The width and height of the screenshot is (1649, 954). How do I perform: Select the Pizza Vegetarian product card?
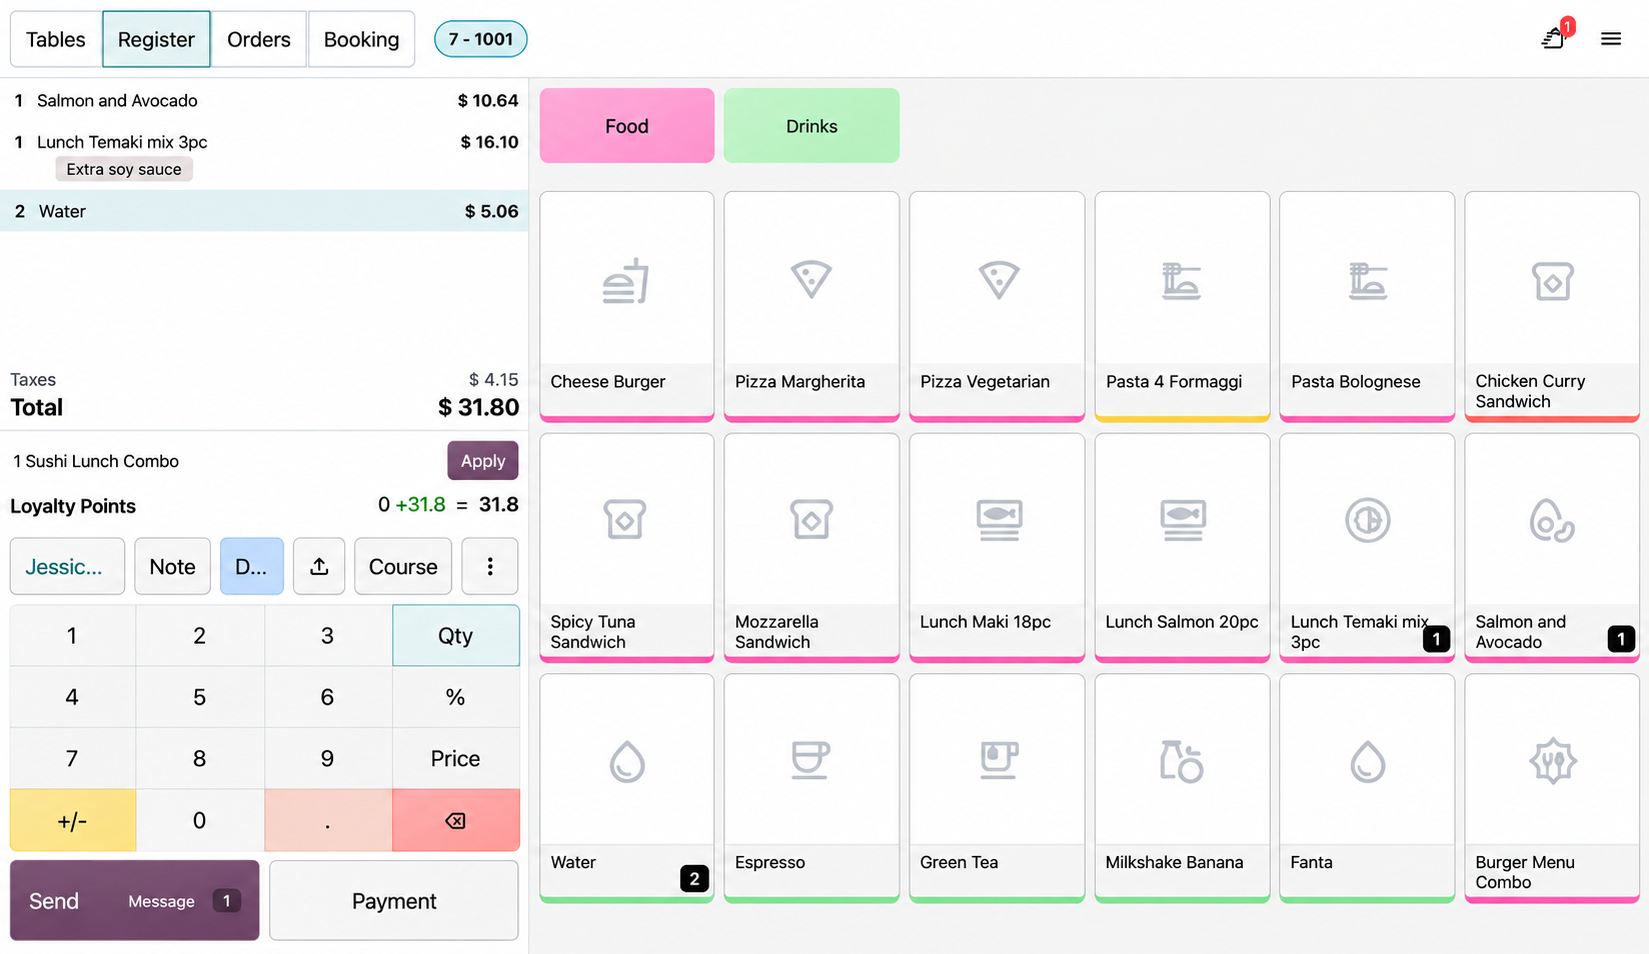point(997,306)
